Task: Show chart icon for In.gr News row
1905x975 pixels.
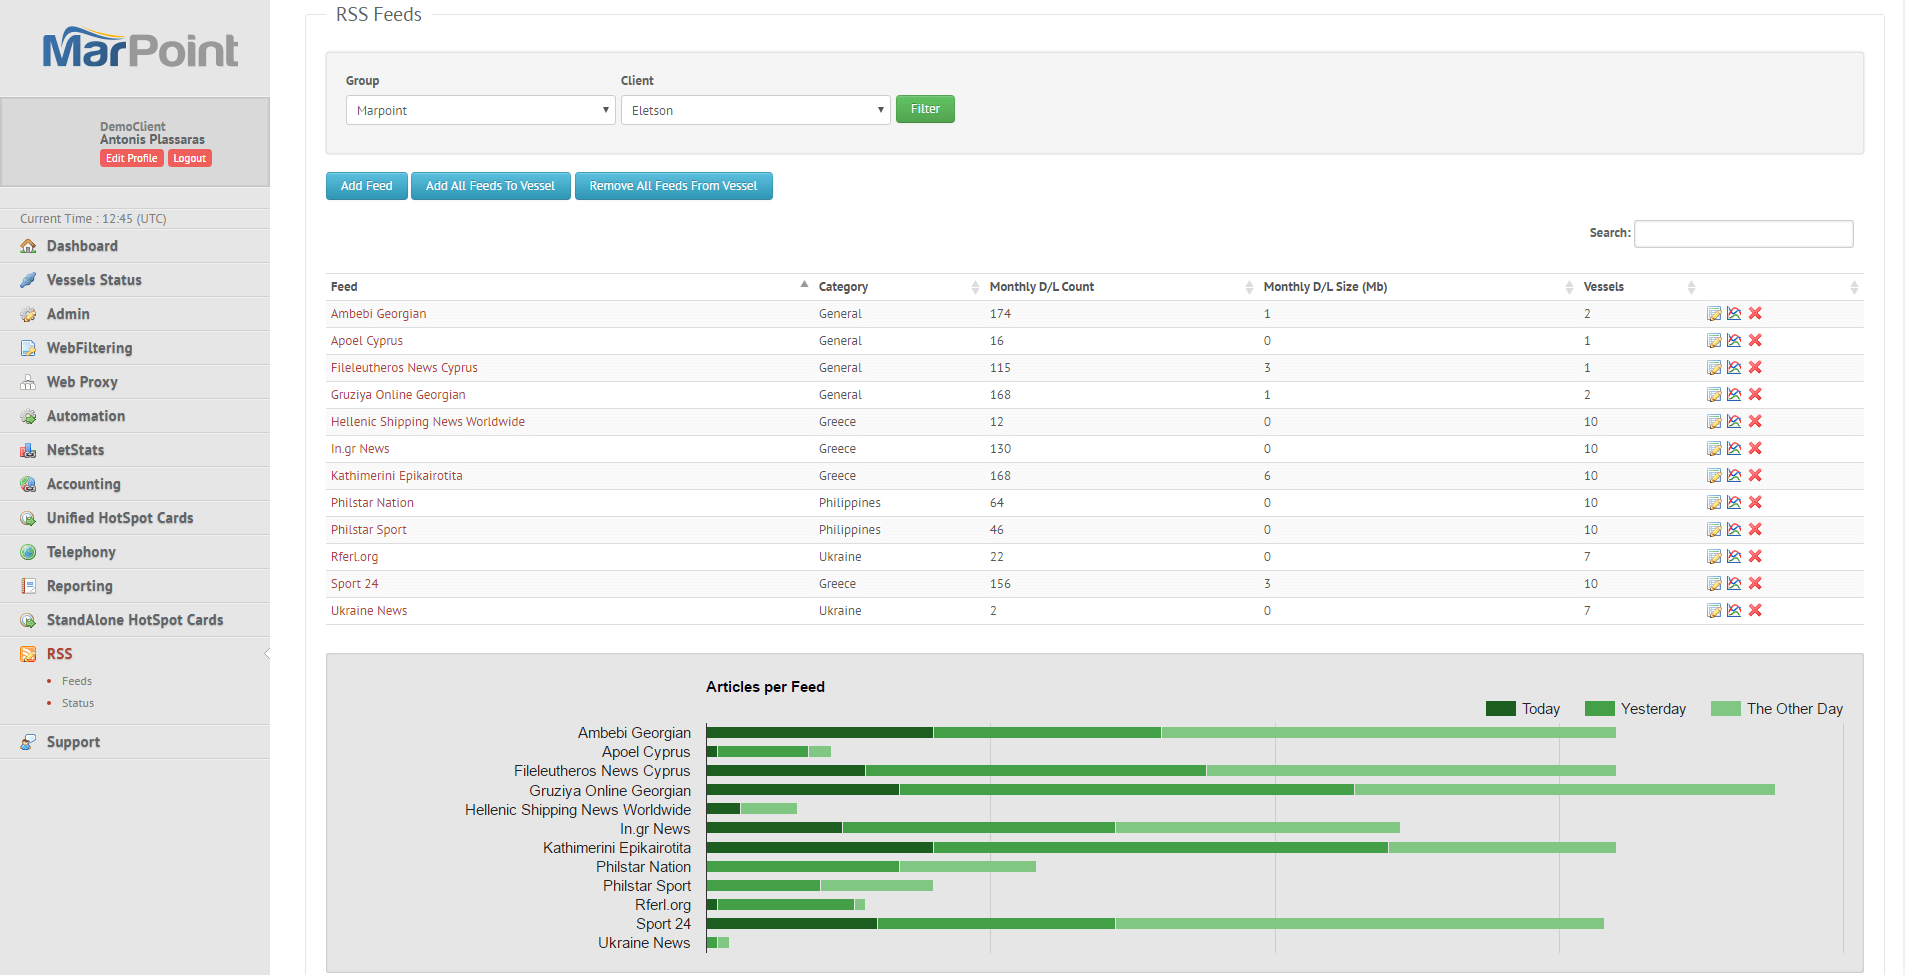Action: point(1734,449)
